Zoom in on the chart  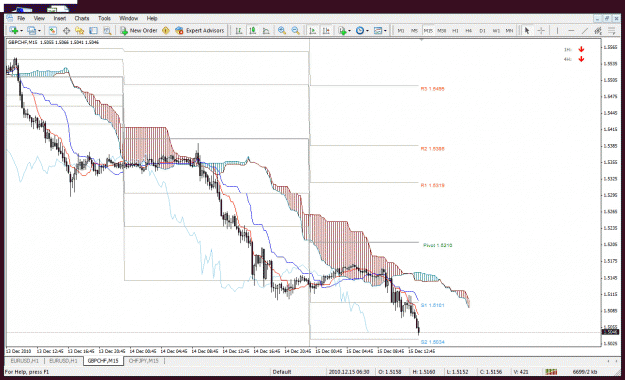[x=282, y=31]
